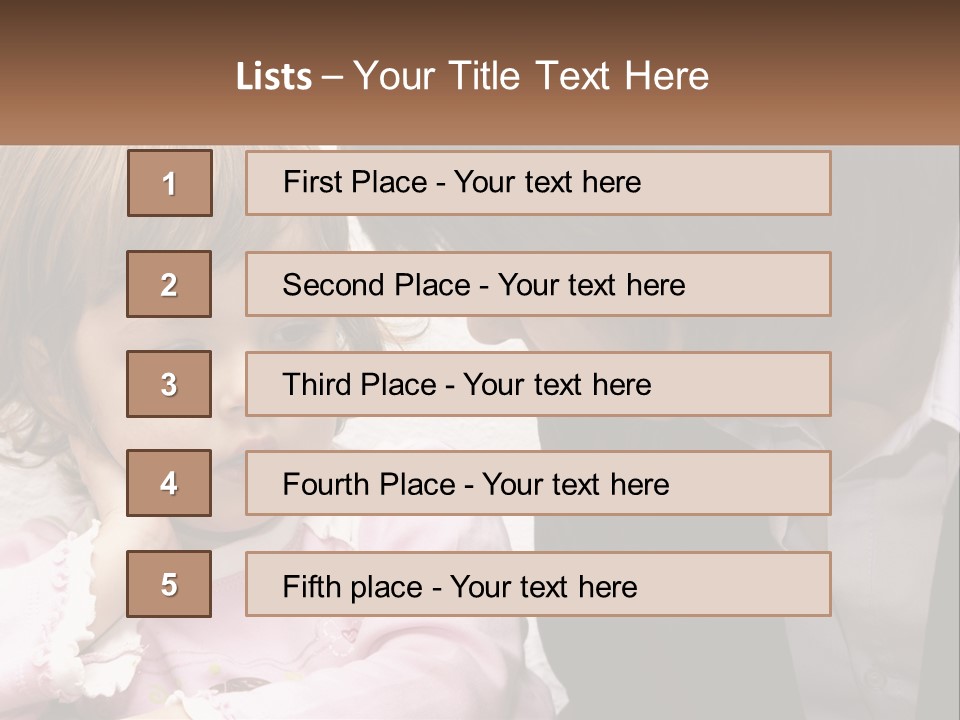The height and width of the screenshot is (720, 960).
Task: Select the number 2 box
Action: click(169, 284)
